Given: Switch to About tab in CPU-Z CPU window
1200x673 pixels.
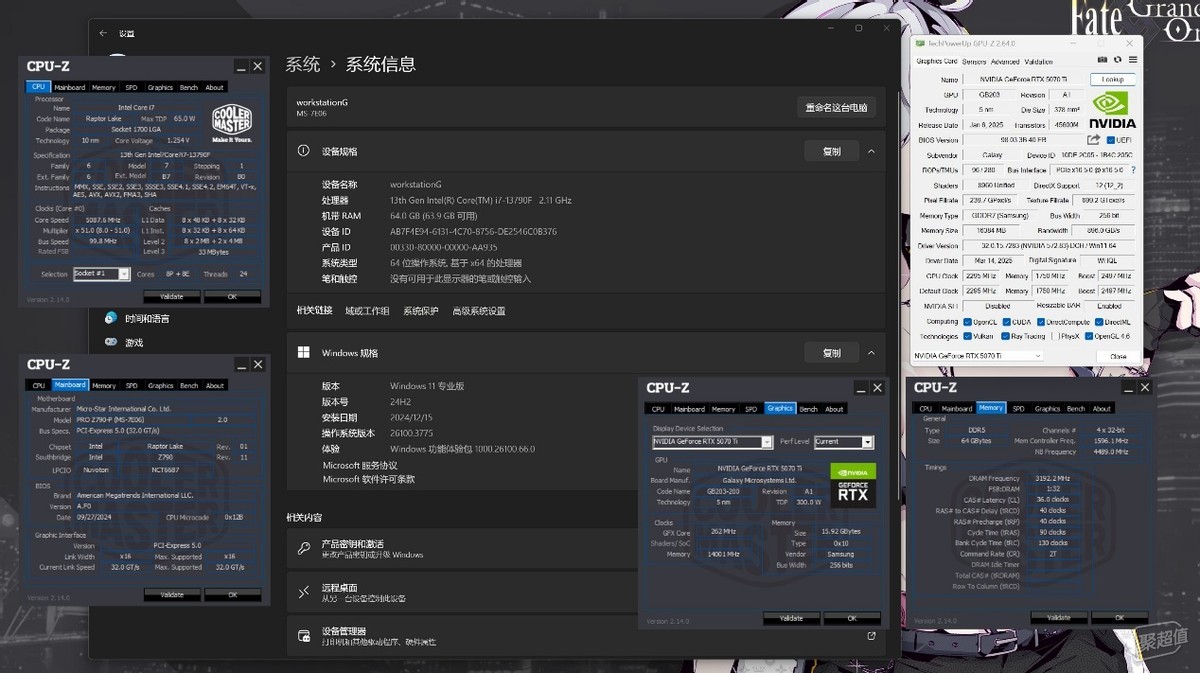Looking at the screenshot, I should point(215,87).
